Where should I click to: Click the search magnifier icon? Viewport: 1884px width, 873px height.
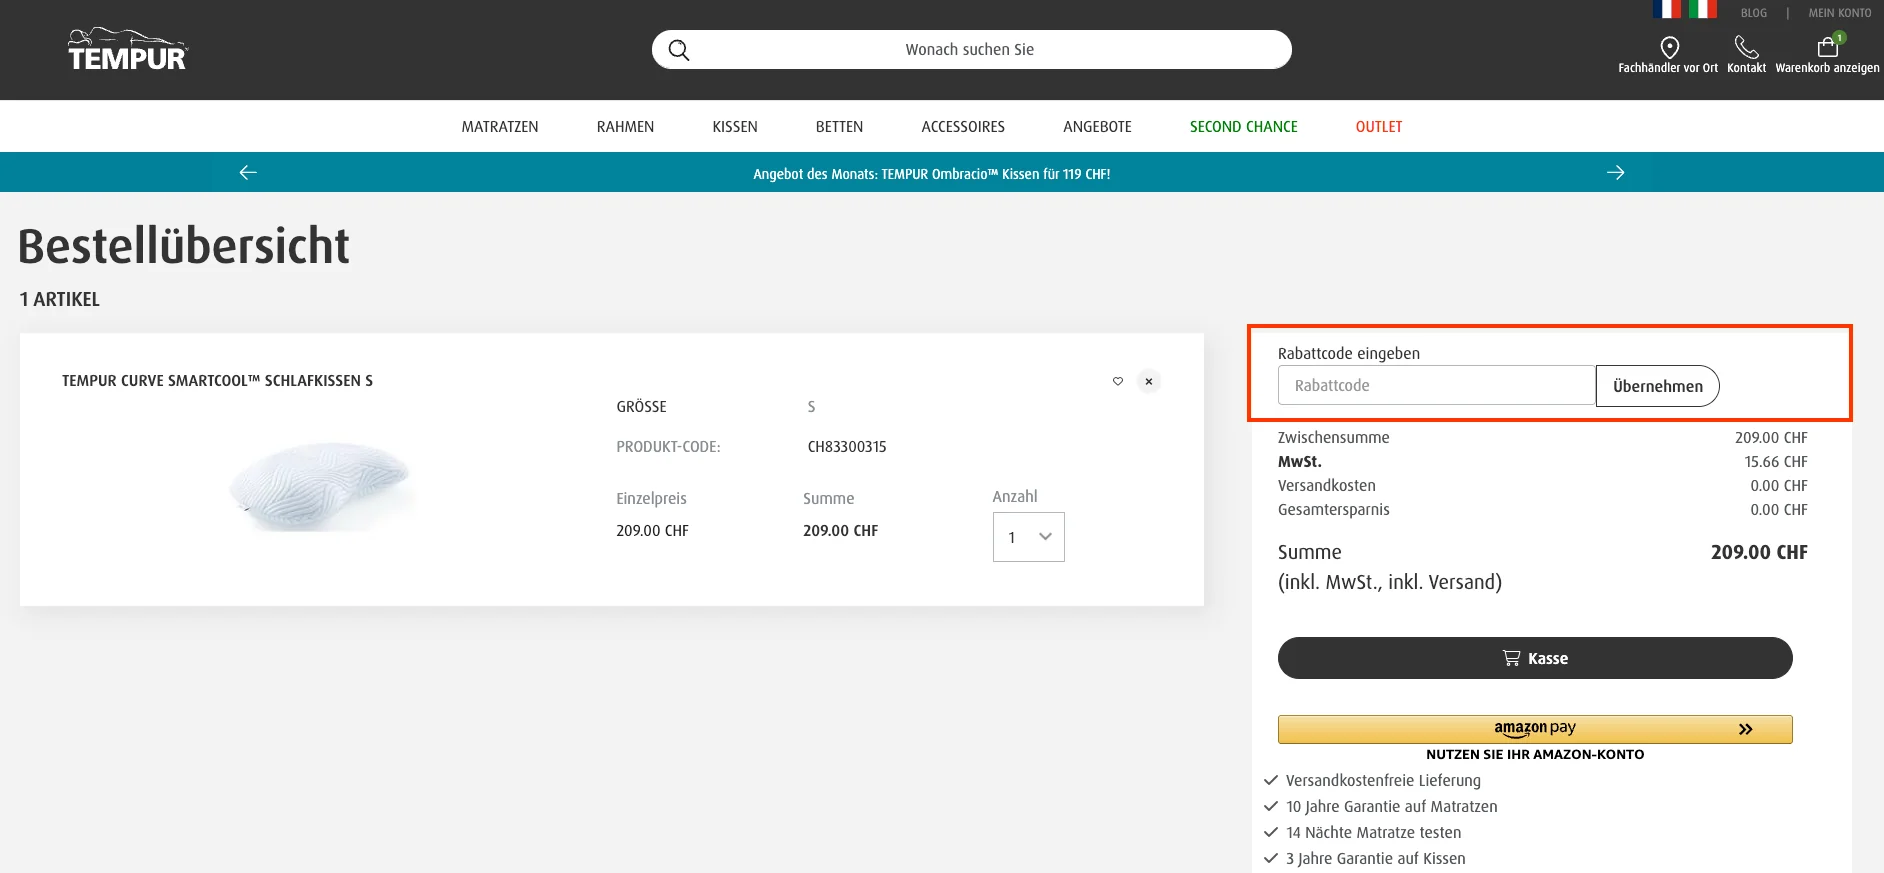point(679,50)
